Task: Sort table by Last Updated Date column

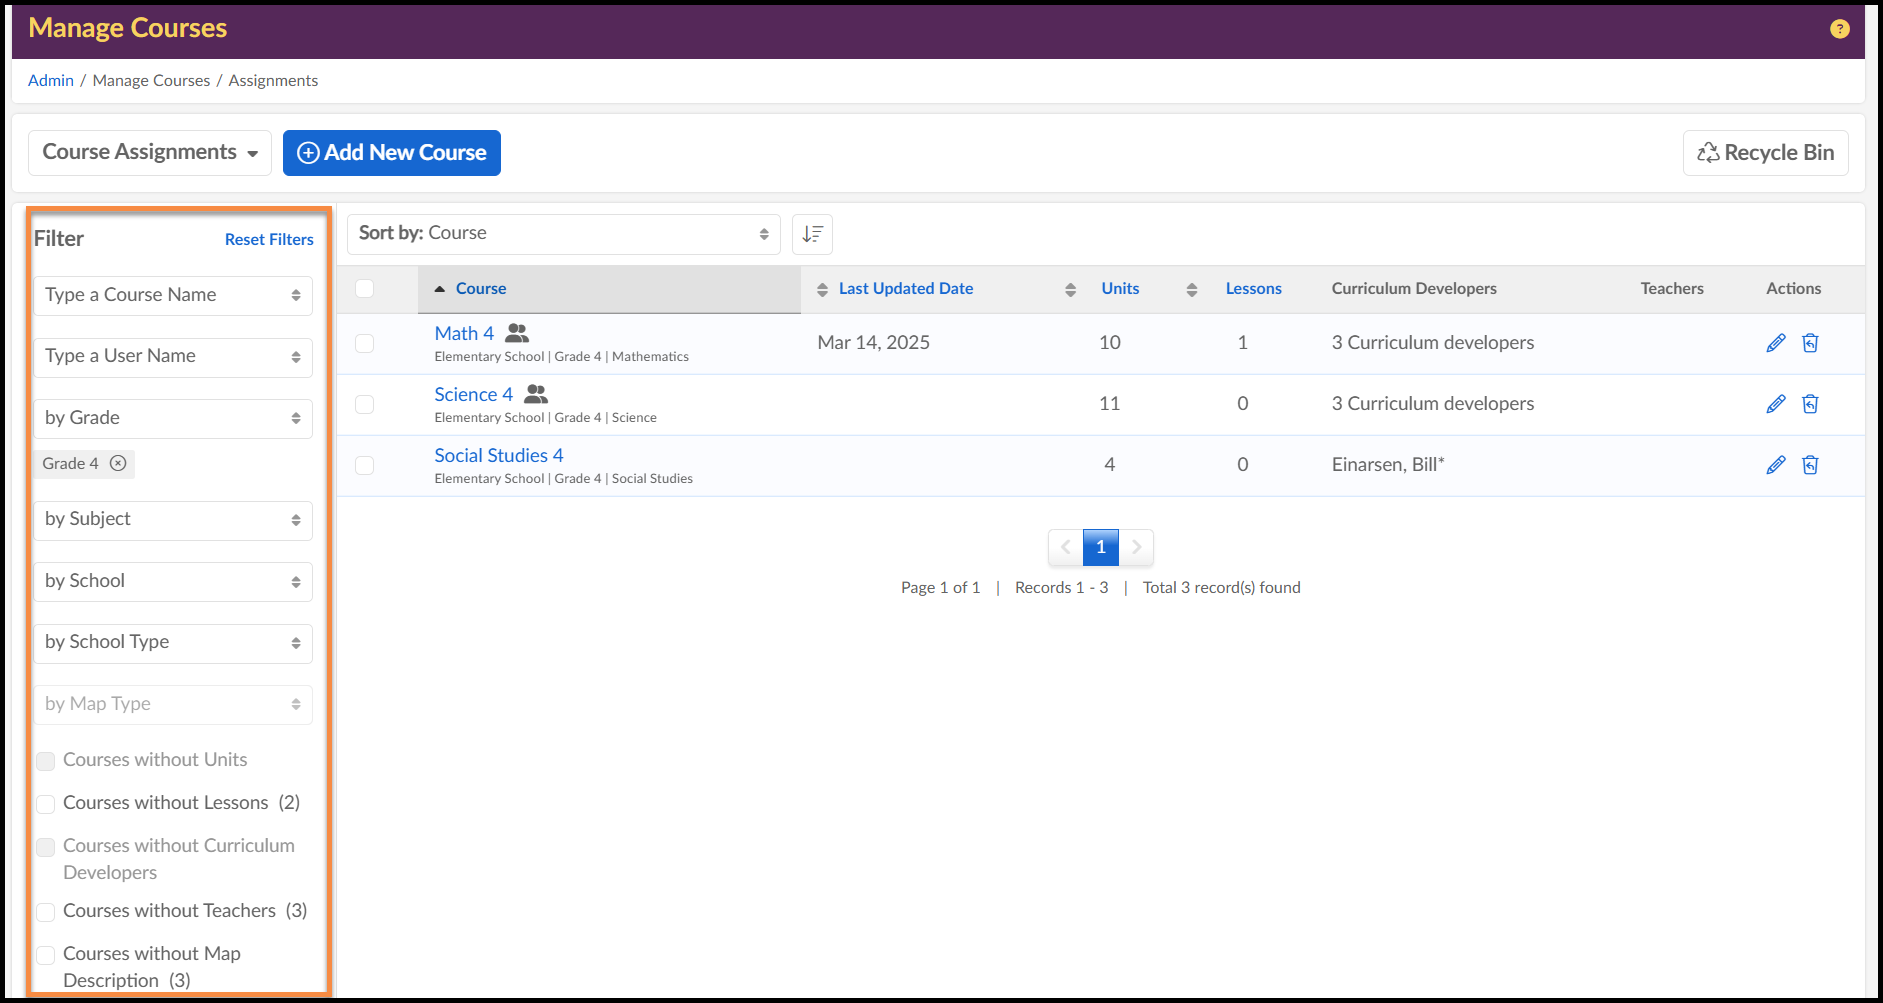Action: click(x=905, y=289)
